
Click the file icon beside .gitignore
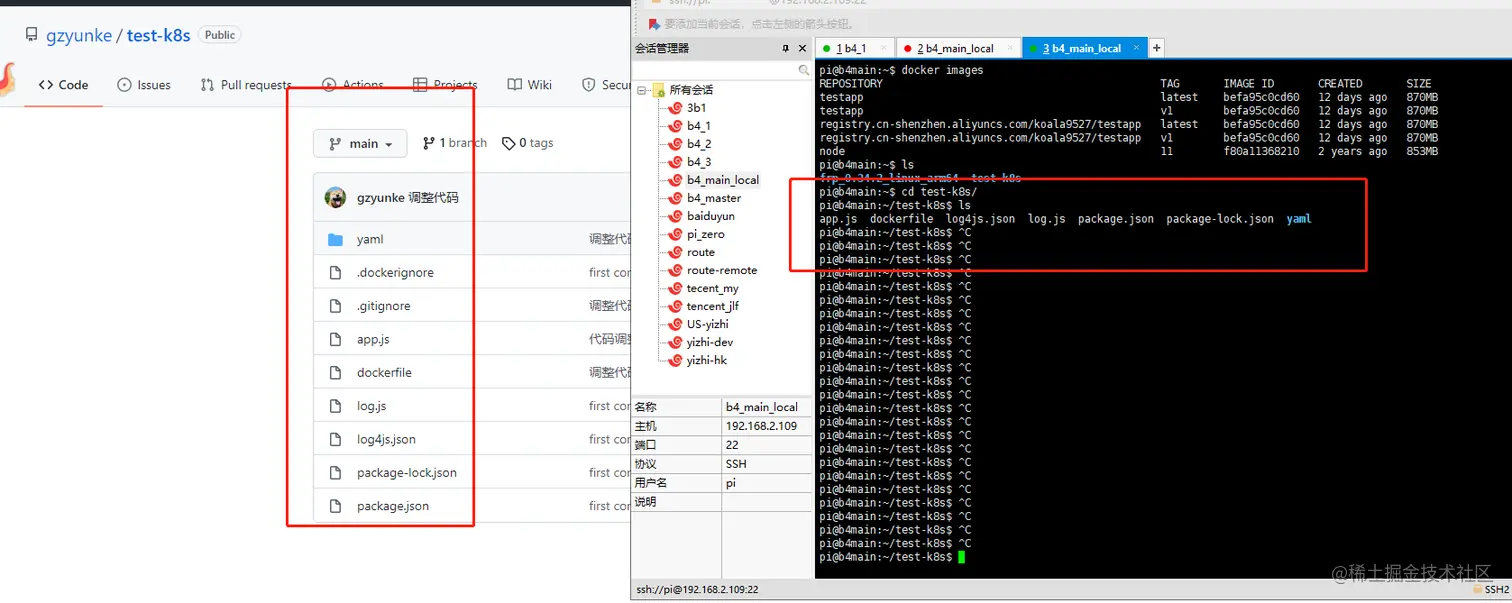(336, 306)
